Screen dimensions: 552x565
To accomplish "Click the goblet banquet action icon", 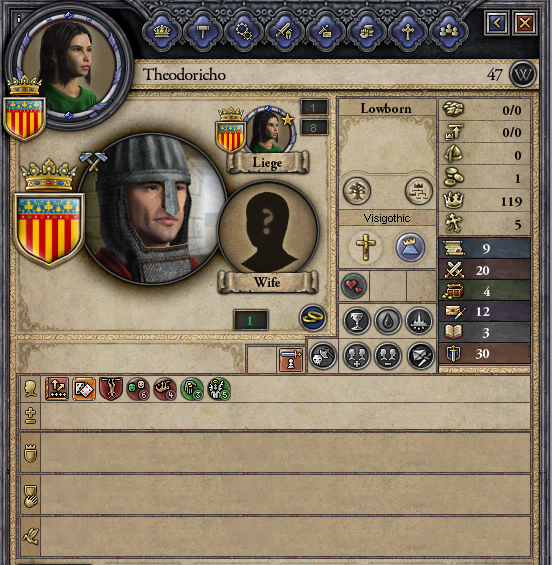I will coord(357,320).
